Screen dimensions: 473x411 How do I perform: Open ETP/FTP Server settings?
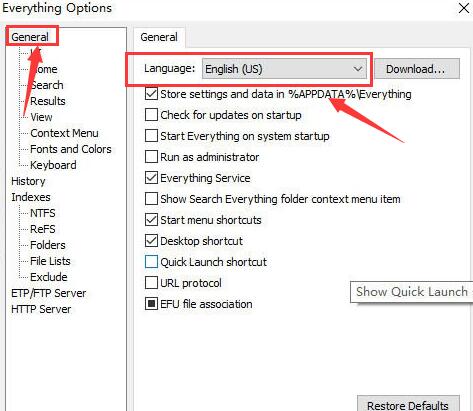[x=49, y=293]
